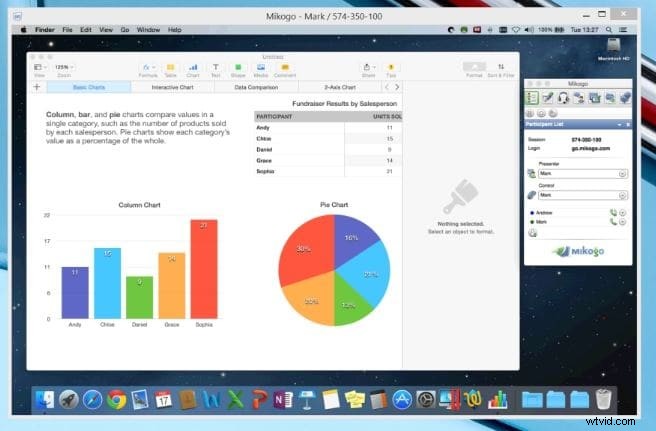
Task: Switch to Basic Charts sheet tab
Action: click(89, 87)
